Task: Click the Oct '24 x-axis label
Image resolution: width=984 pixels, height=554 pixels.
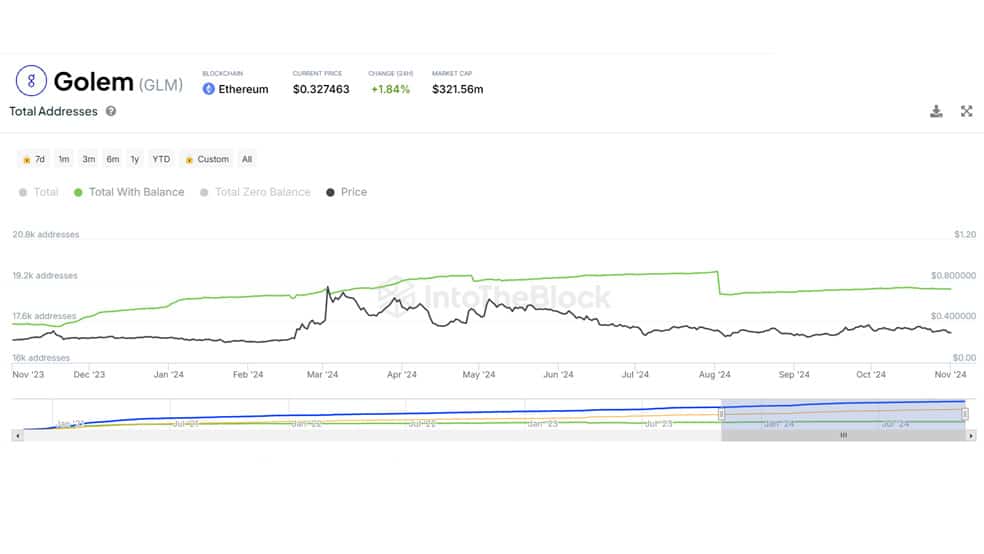Action: [871, 375]
